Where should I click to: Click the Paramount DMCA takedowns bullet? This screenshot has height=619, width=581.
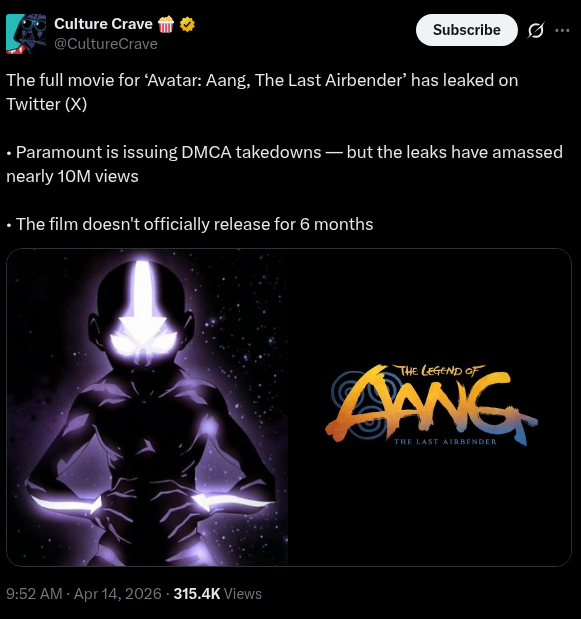tap(284, 164)
